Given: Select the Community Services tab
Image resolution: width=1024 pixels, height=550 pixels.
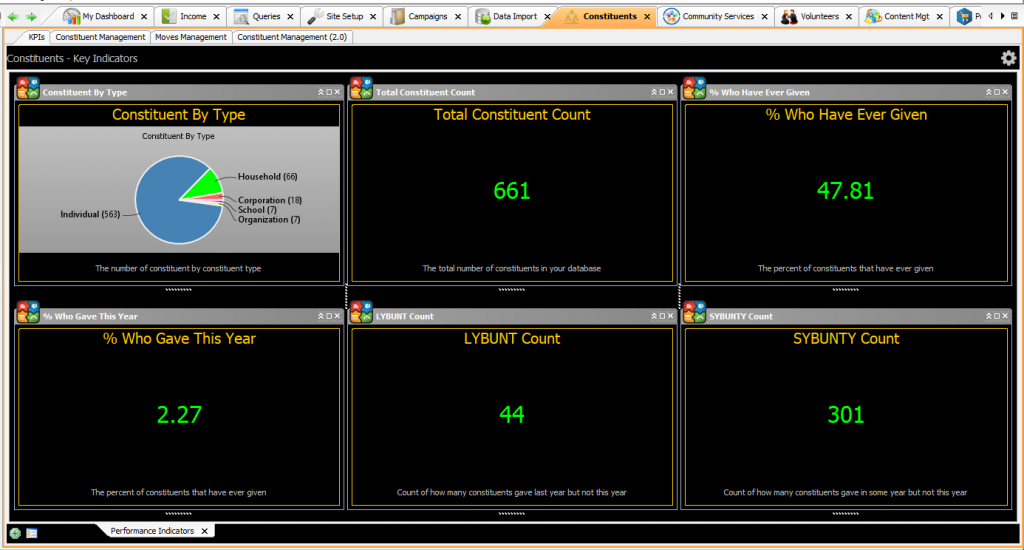Looking at the screenshot, I should tap(718, 16).
